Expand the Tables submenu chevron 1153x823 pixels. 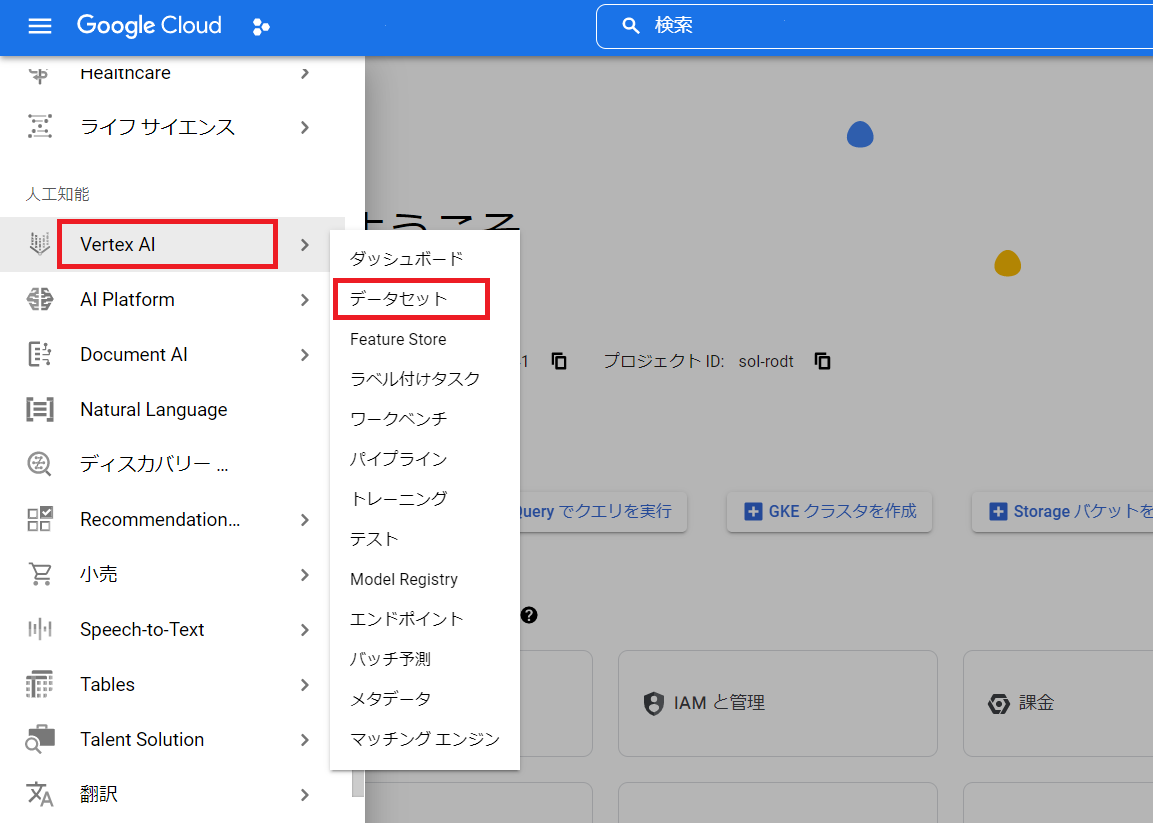click(x=305, y=685)
